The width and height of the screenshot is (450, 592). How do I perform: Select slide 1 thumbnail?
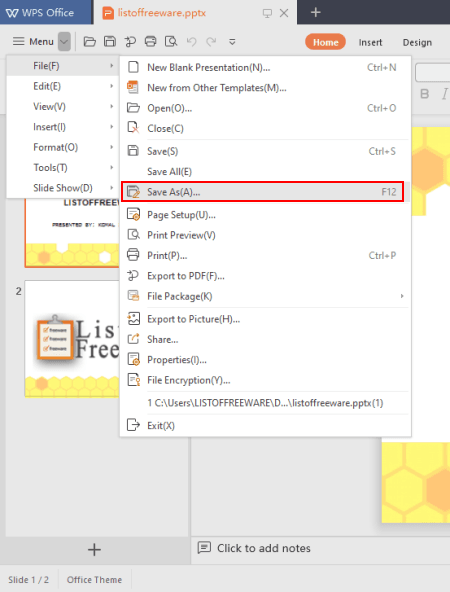[72, 233]
